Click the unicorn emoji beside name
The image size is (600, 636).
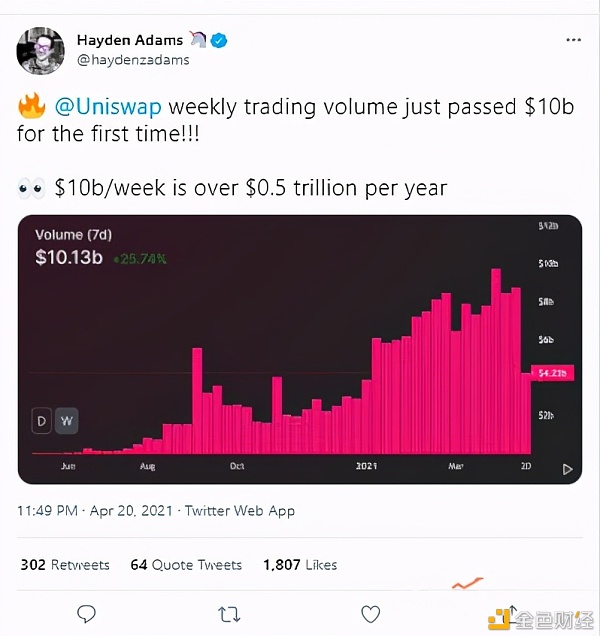[x=198, y=40]
